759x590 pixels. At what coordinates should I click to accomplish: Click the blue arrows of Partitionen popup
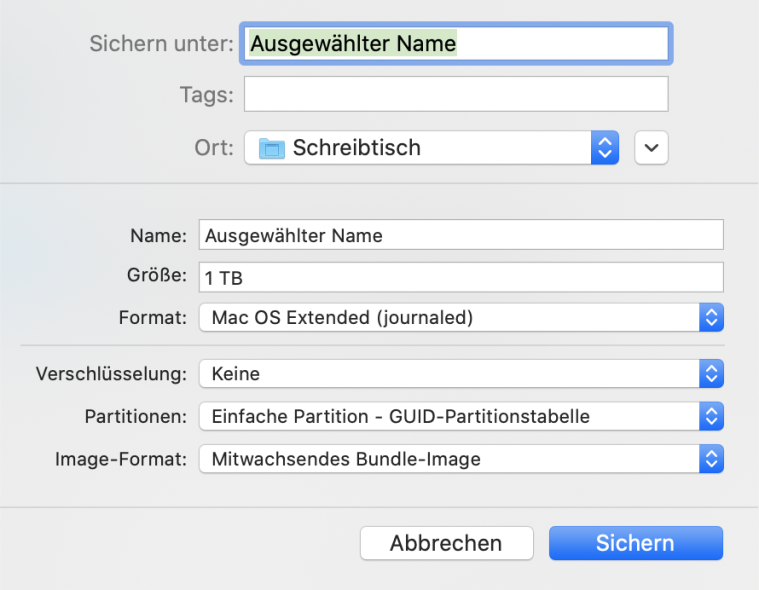[x=712, y=416]
